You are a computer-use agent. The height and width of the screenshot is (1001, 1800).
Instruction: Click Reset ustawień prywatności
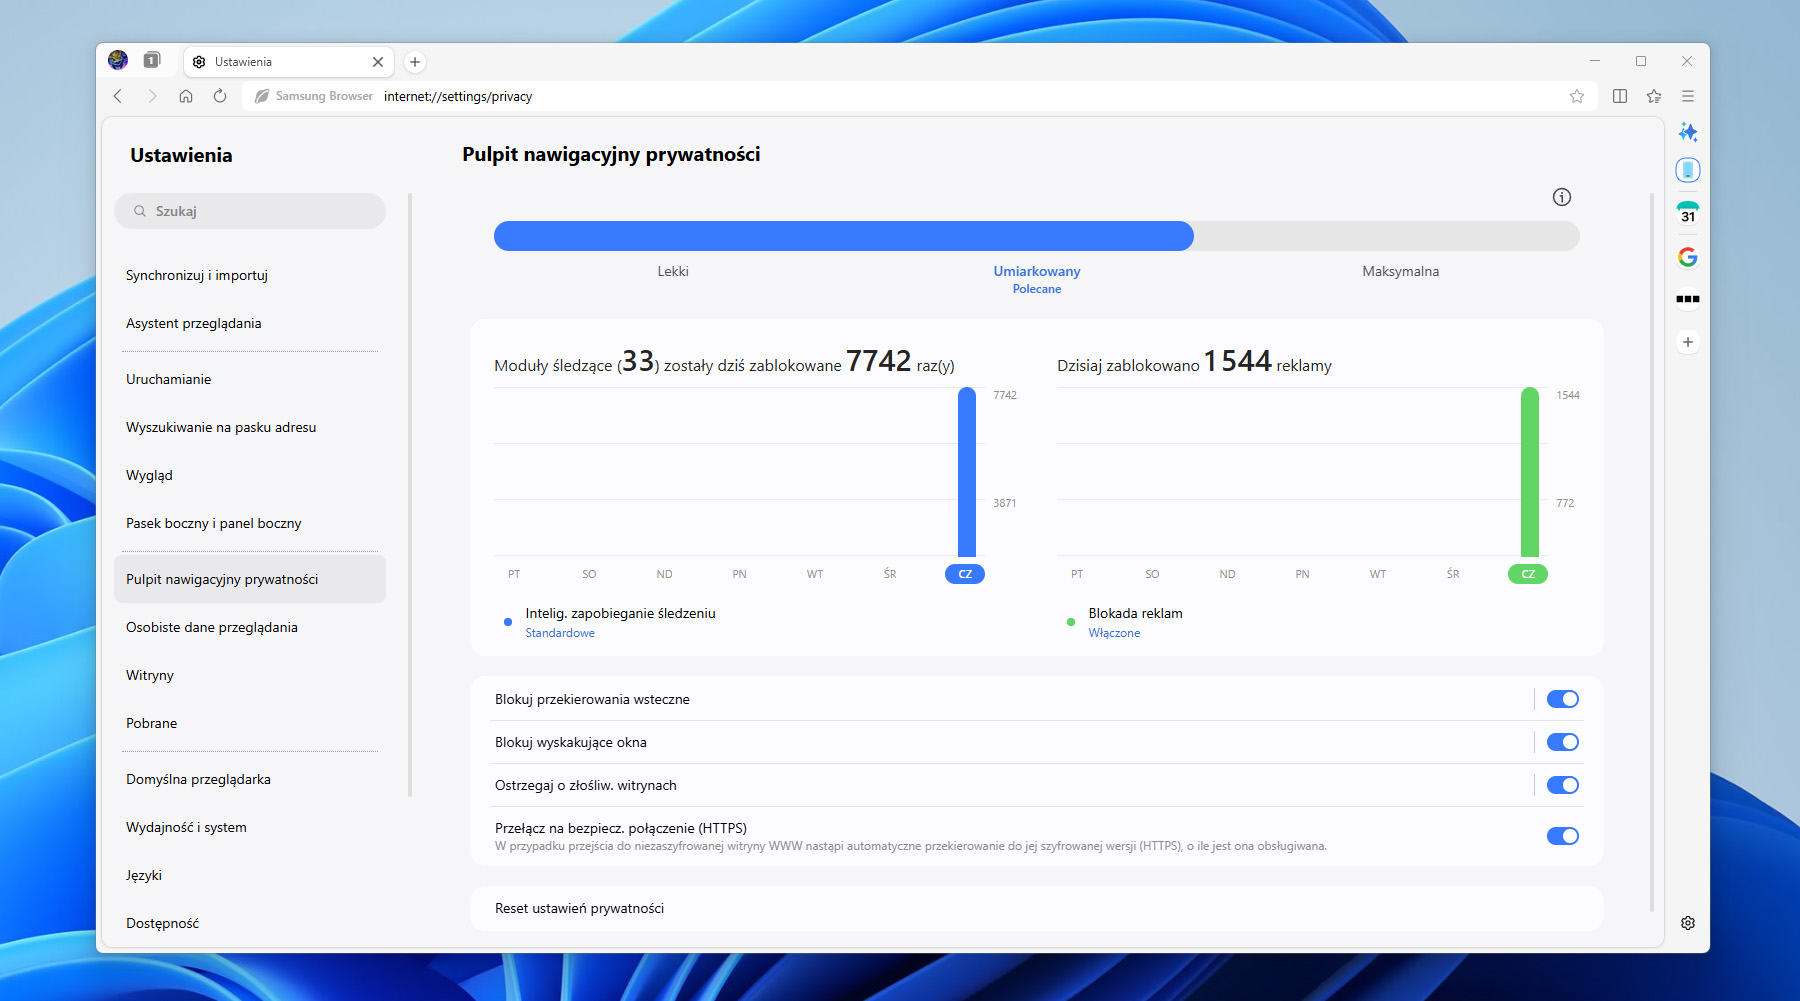tap(579, 908)
